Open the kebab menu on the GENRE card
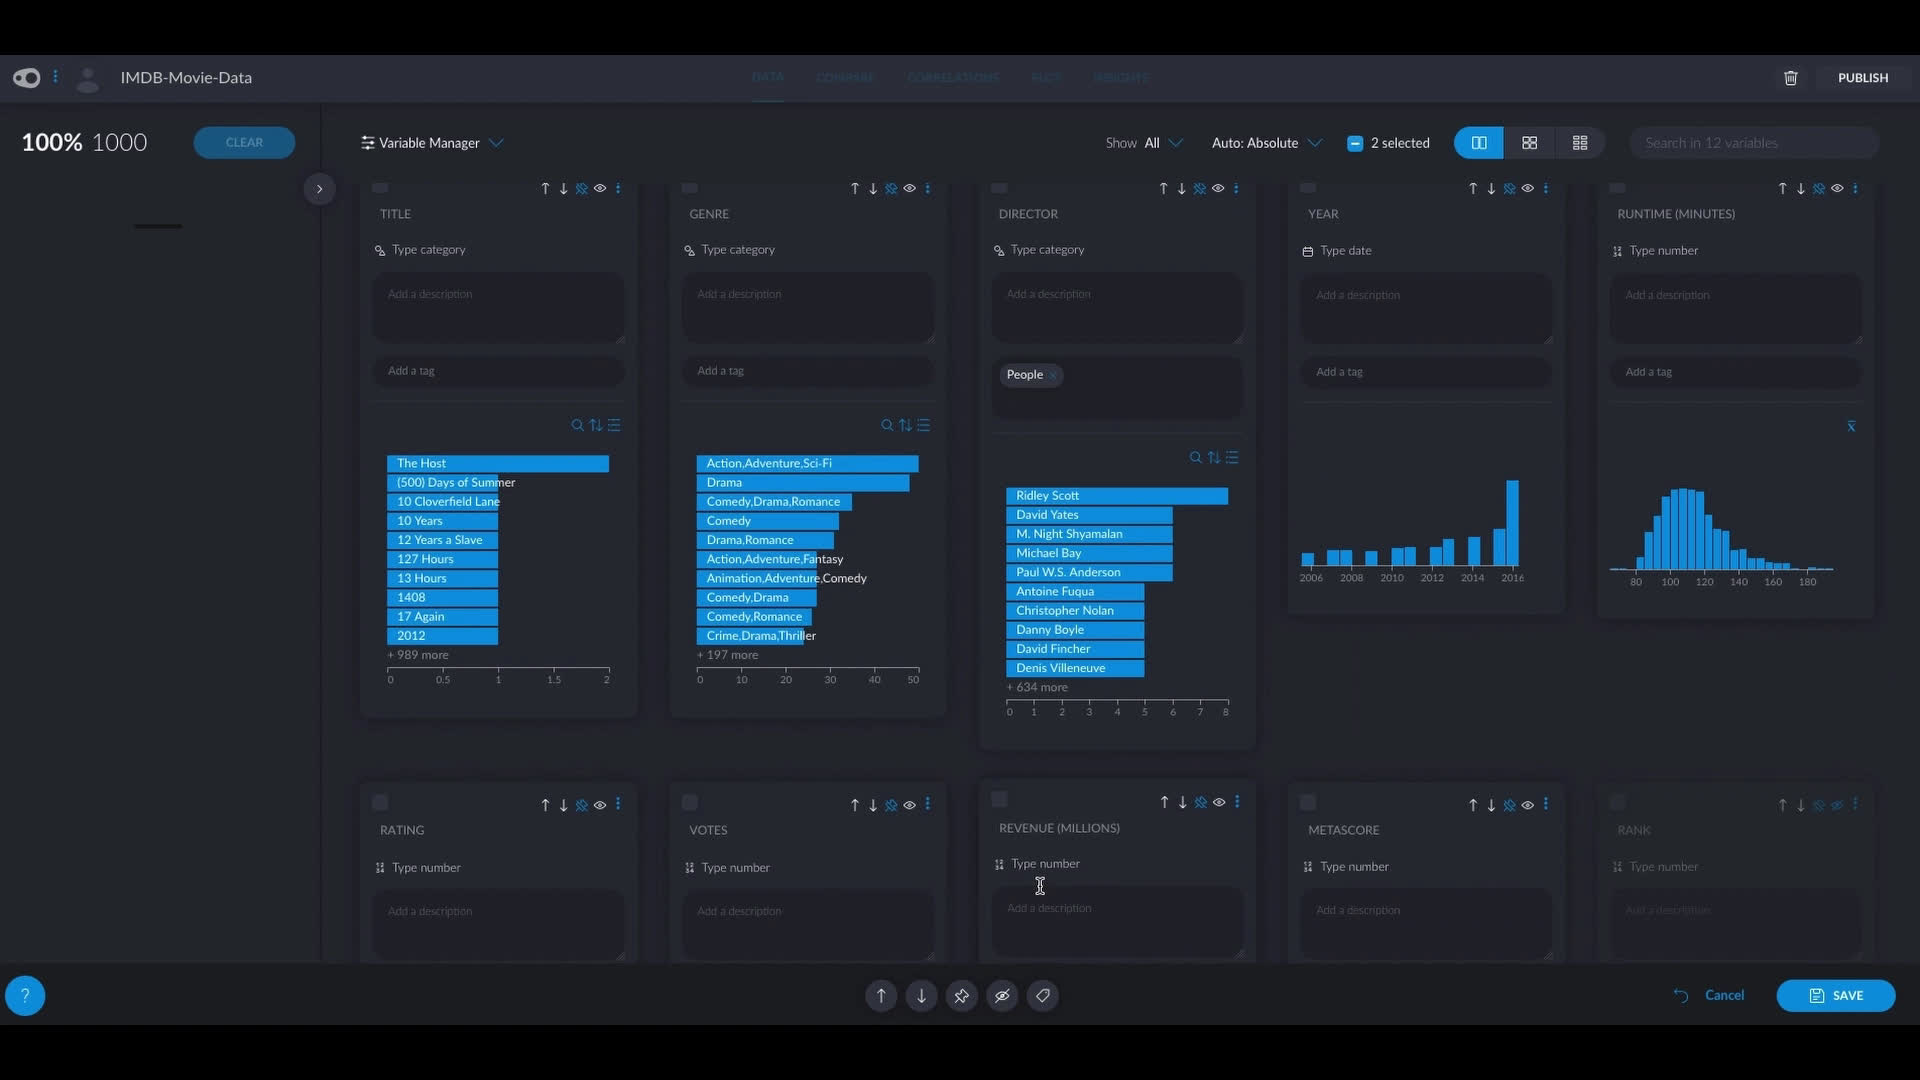Screen dimensions: 1920x1080 click(x=927, y=188)
